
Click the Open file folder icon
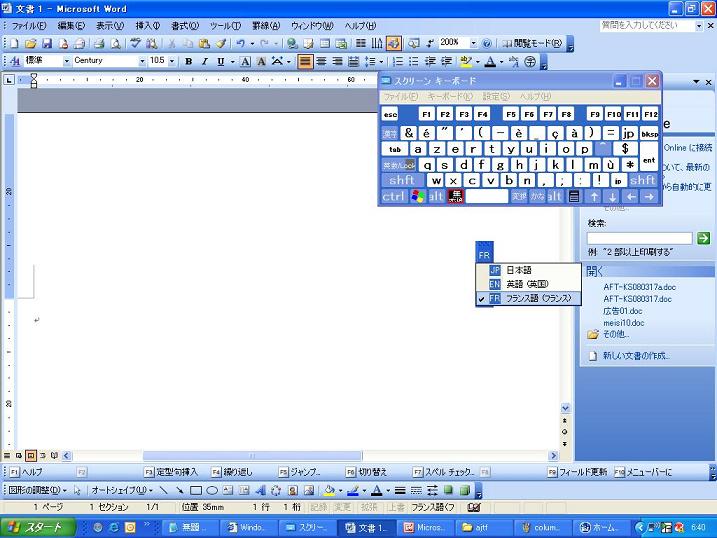(31, 43)
